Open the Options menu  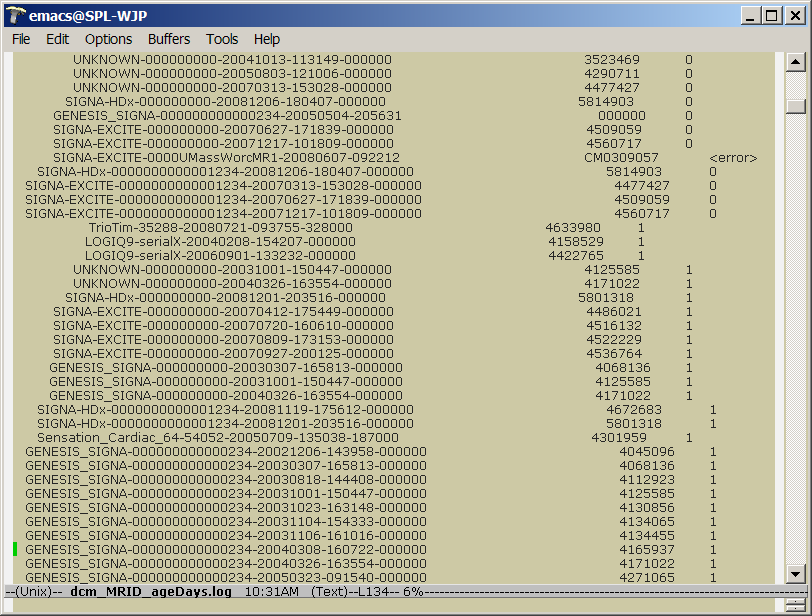108,39
